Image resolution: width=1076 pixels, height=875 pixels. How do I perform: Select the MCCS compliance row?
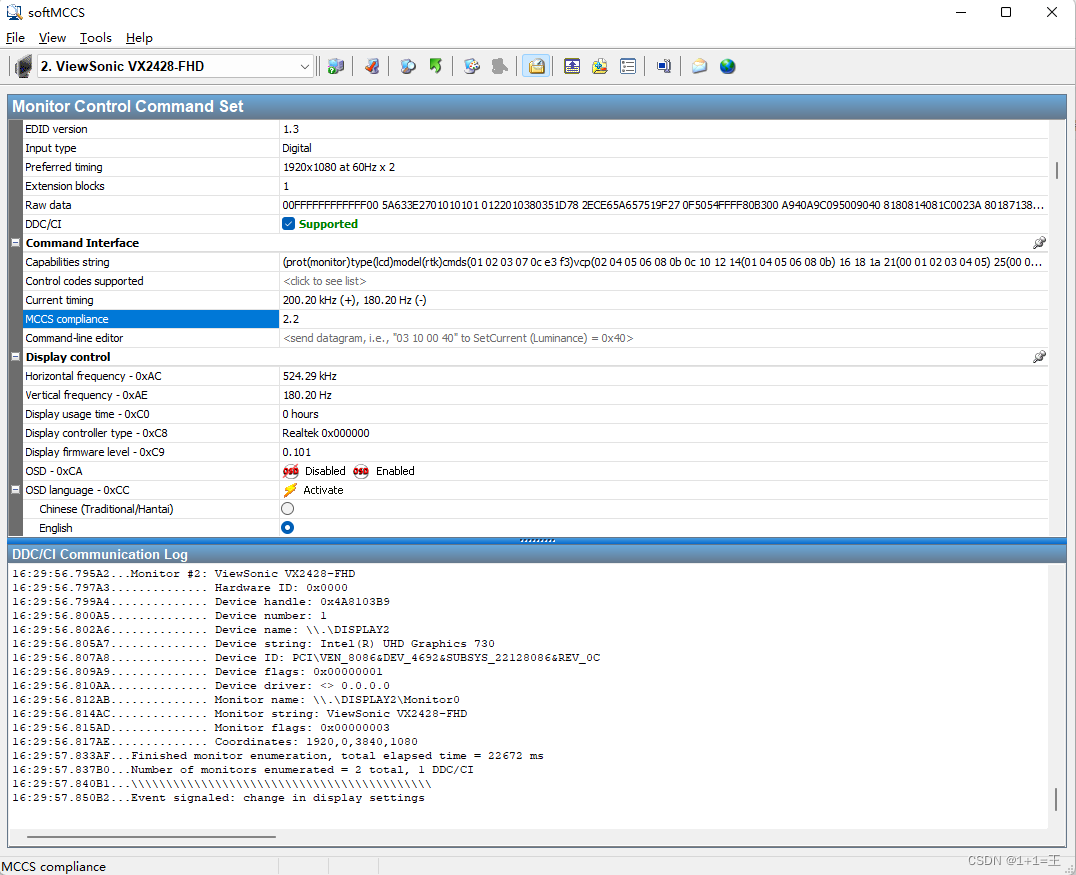coord(535,319)
